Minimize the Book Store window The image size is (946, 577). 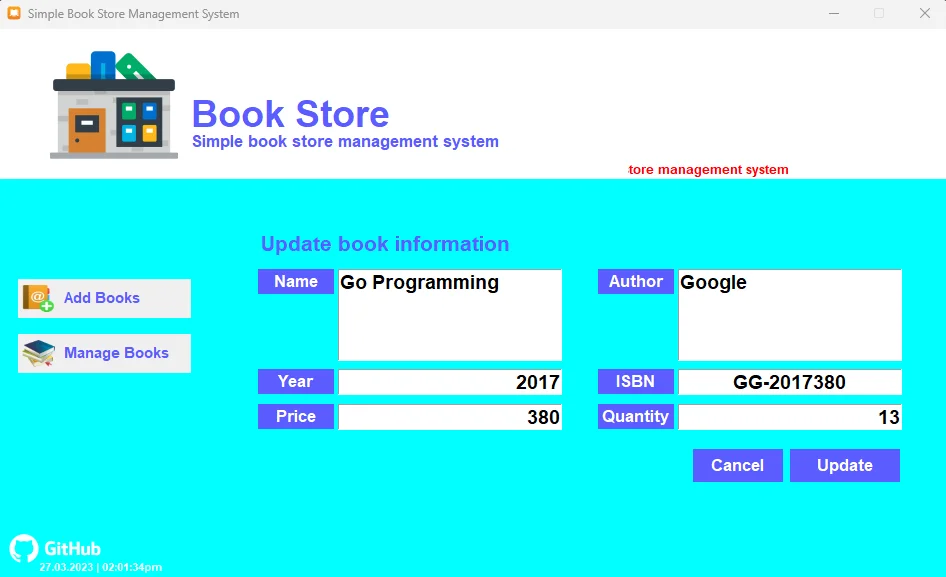(x=834, y=13)
